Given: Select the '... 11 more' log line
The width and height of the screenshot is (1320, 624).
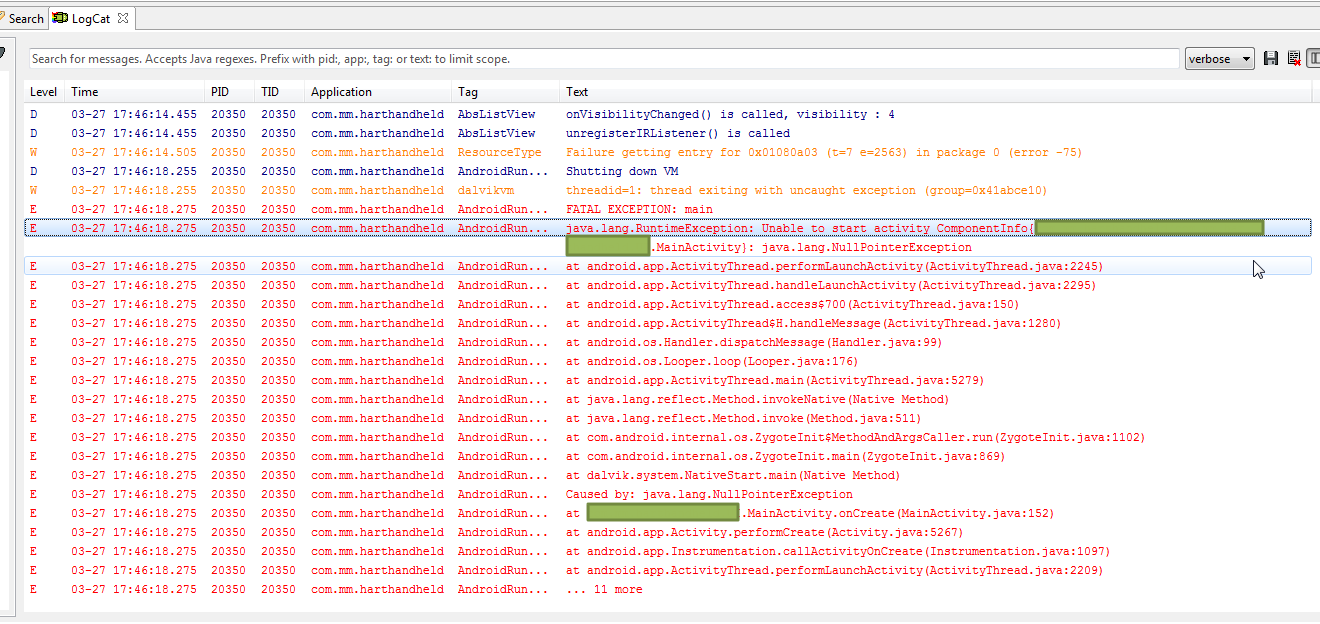Looking at the screenshot, I should pos(668,589).
